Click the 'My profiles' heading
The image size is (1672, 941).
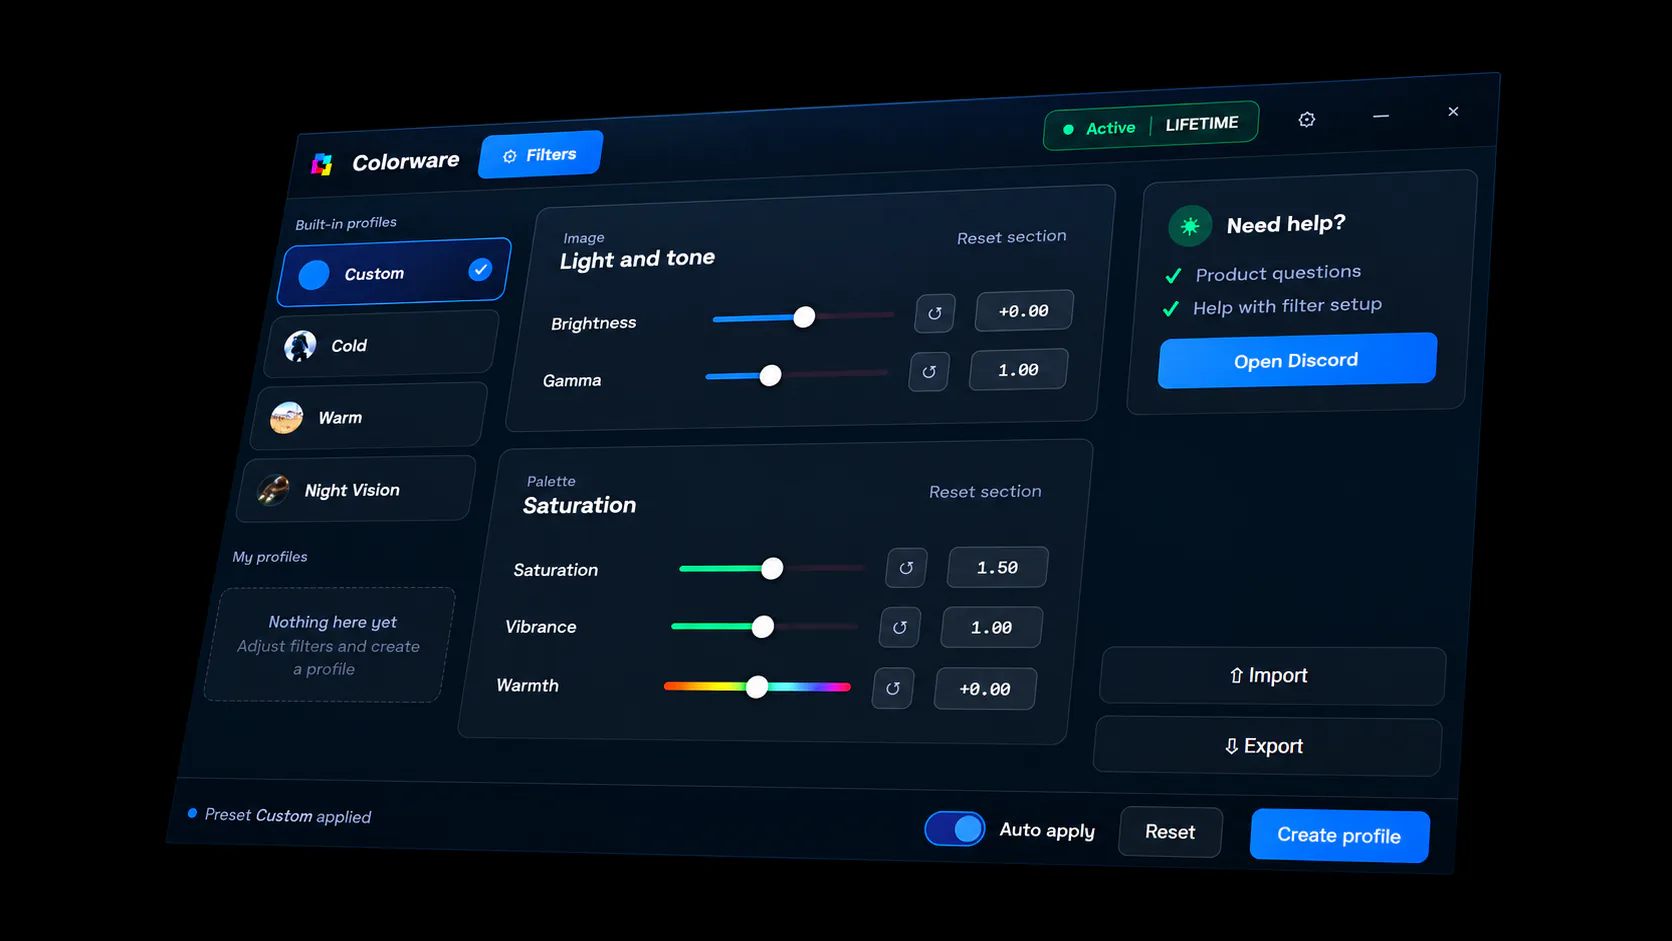(x=270, y=557)
